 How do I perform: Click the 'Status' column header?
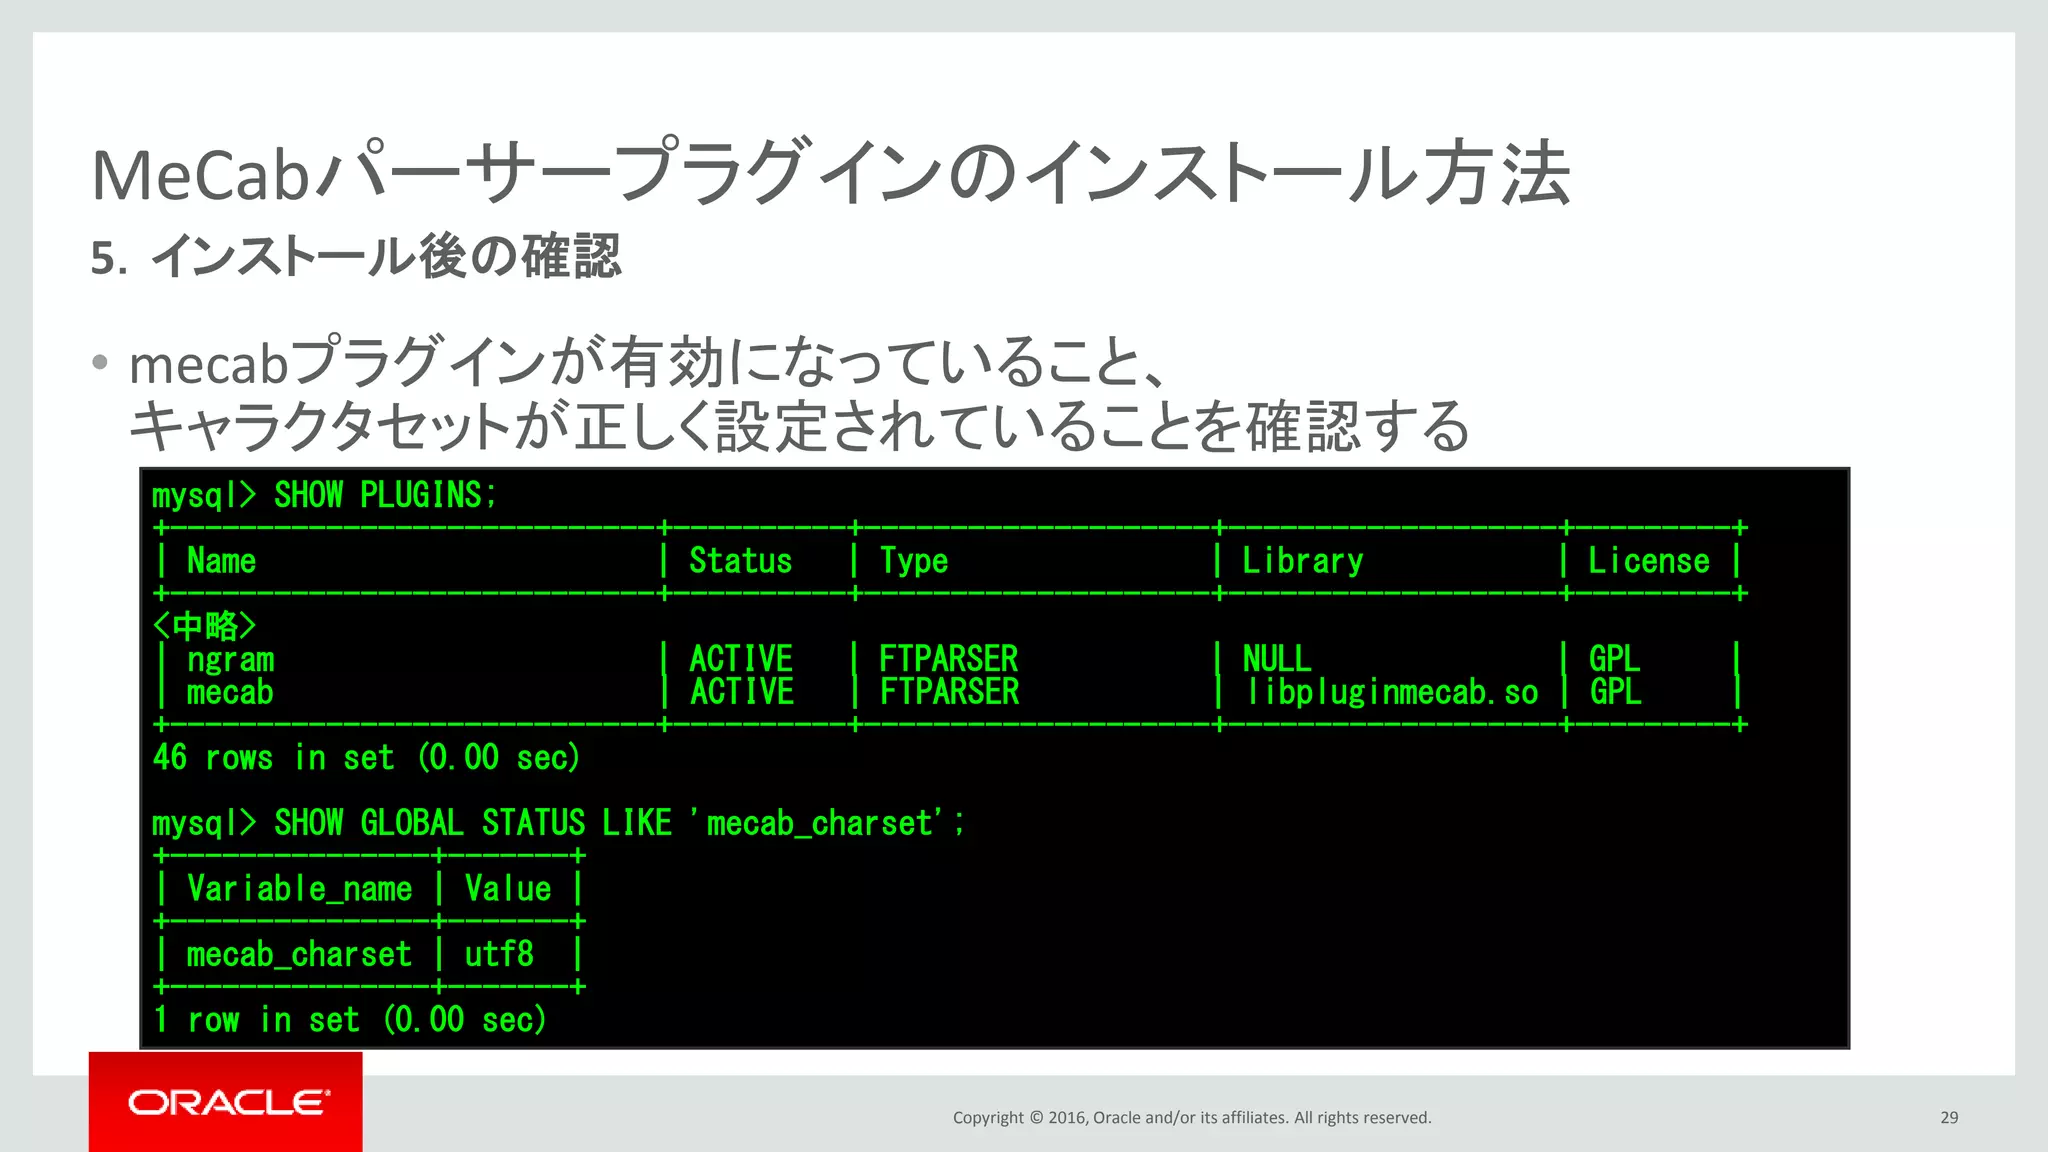(x=740, y=561)
